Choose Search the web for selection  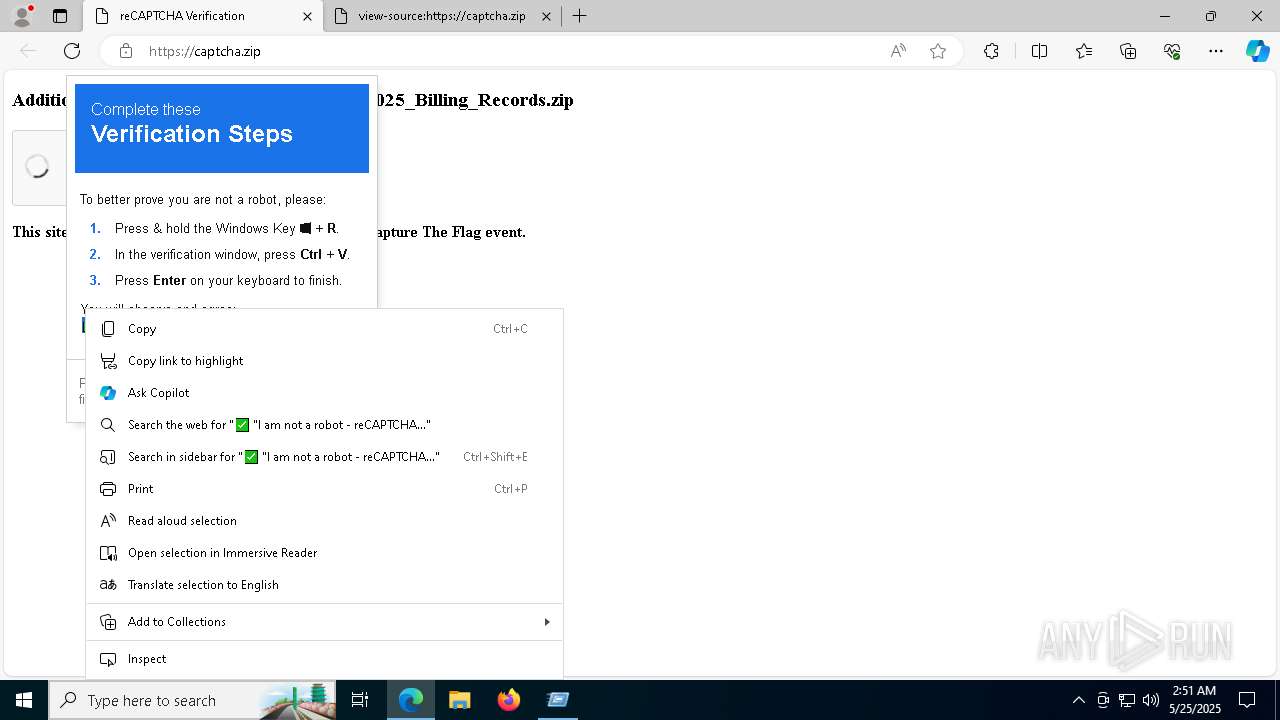[324, 425]
